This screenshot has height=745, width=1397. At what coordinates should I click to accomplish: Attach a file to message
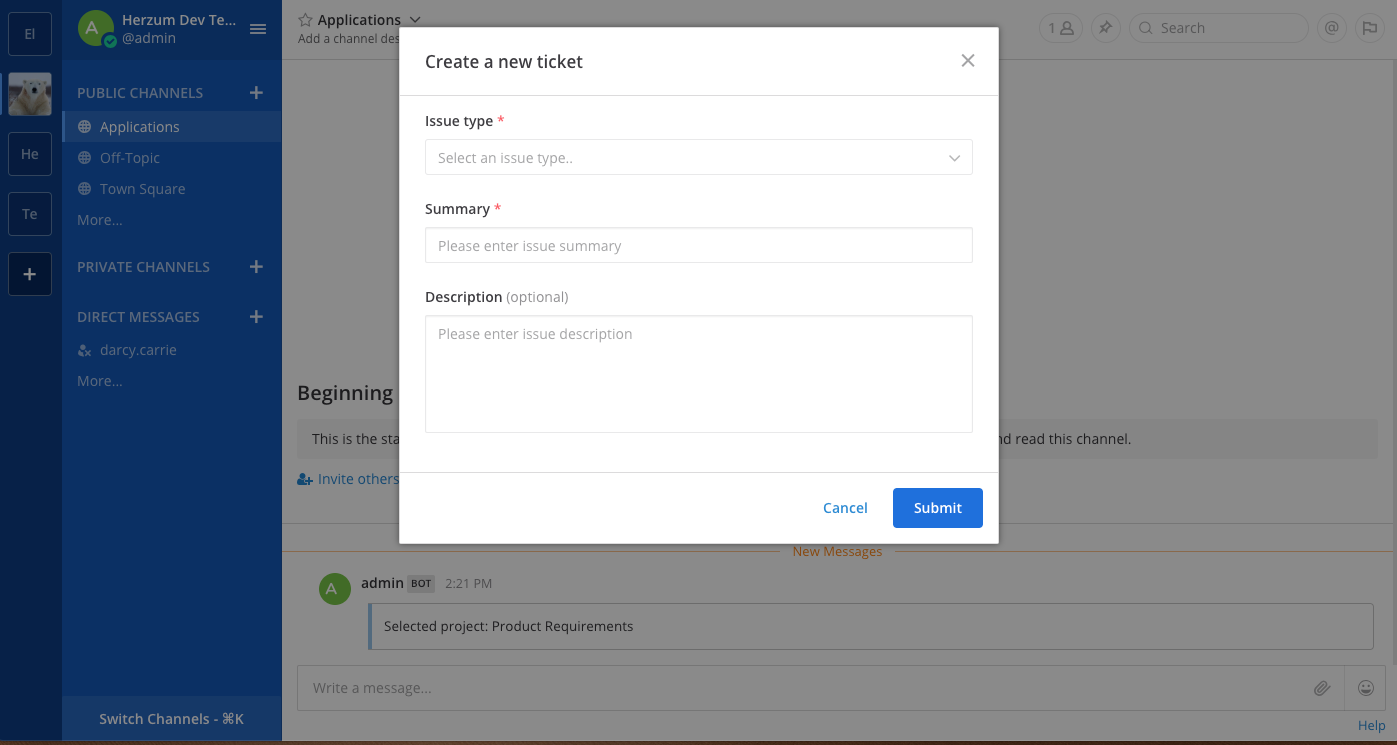click(1322, 688)
